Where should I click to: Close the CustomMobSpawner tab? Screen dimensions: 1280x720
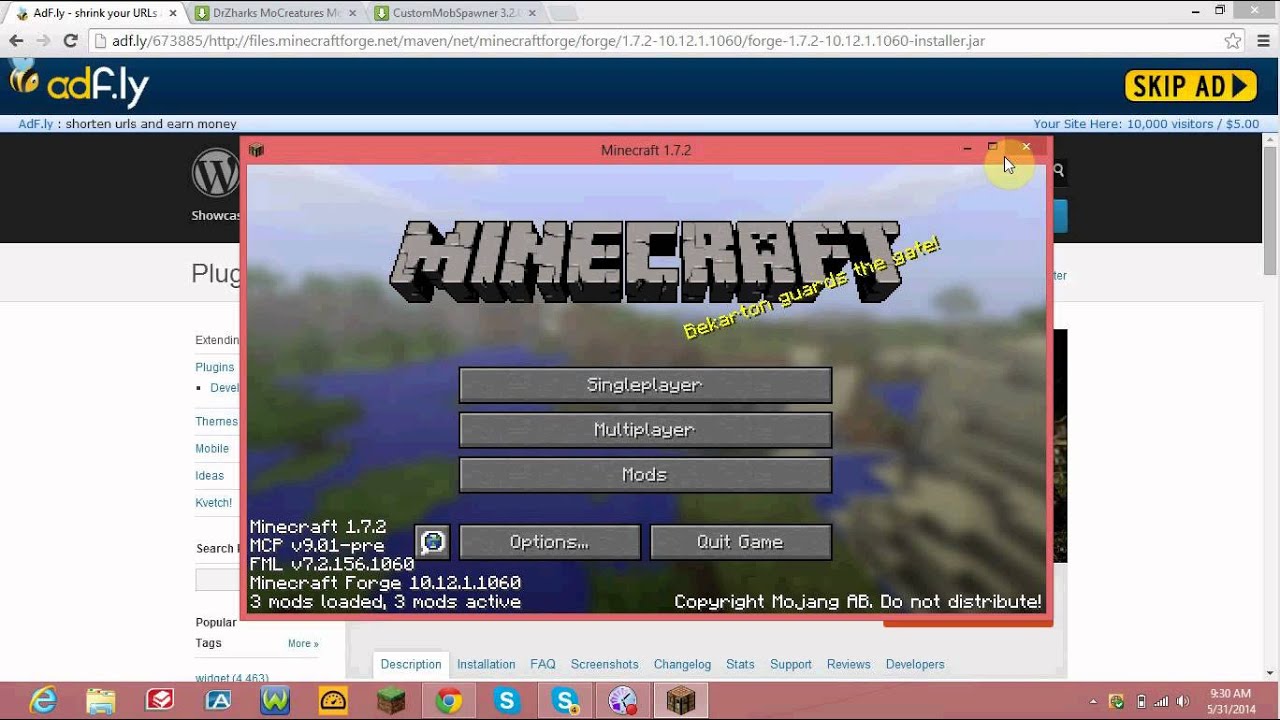532,13
